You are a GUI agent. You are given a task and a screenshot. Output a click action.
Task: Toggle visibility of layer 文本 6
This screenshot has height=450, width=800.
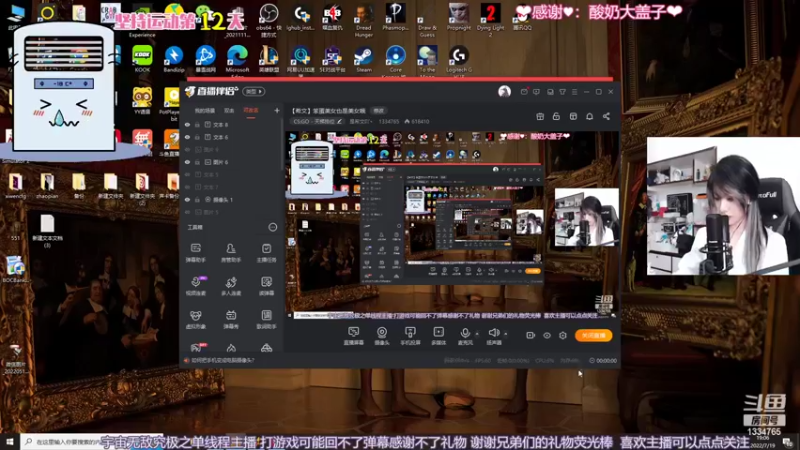click(187, 137)
